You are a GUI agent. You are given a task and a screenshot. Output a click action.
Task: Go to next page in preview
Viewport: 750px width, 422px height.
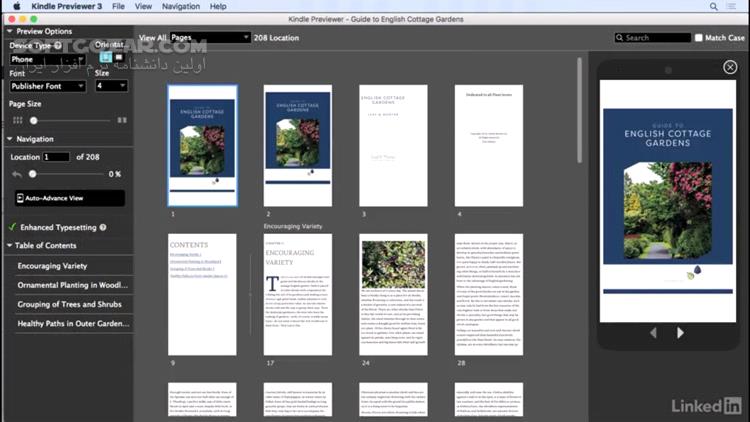coord(680,333)
